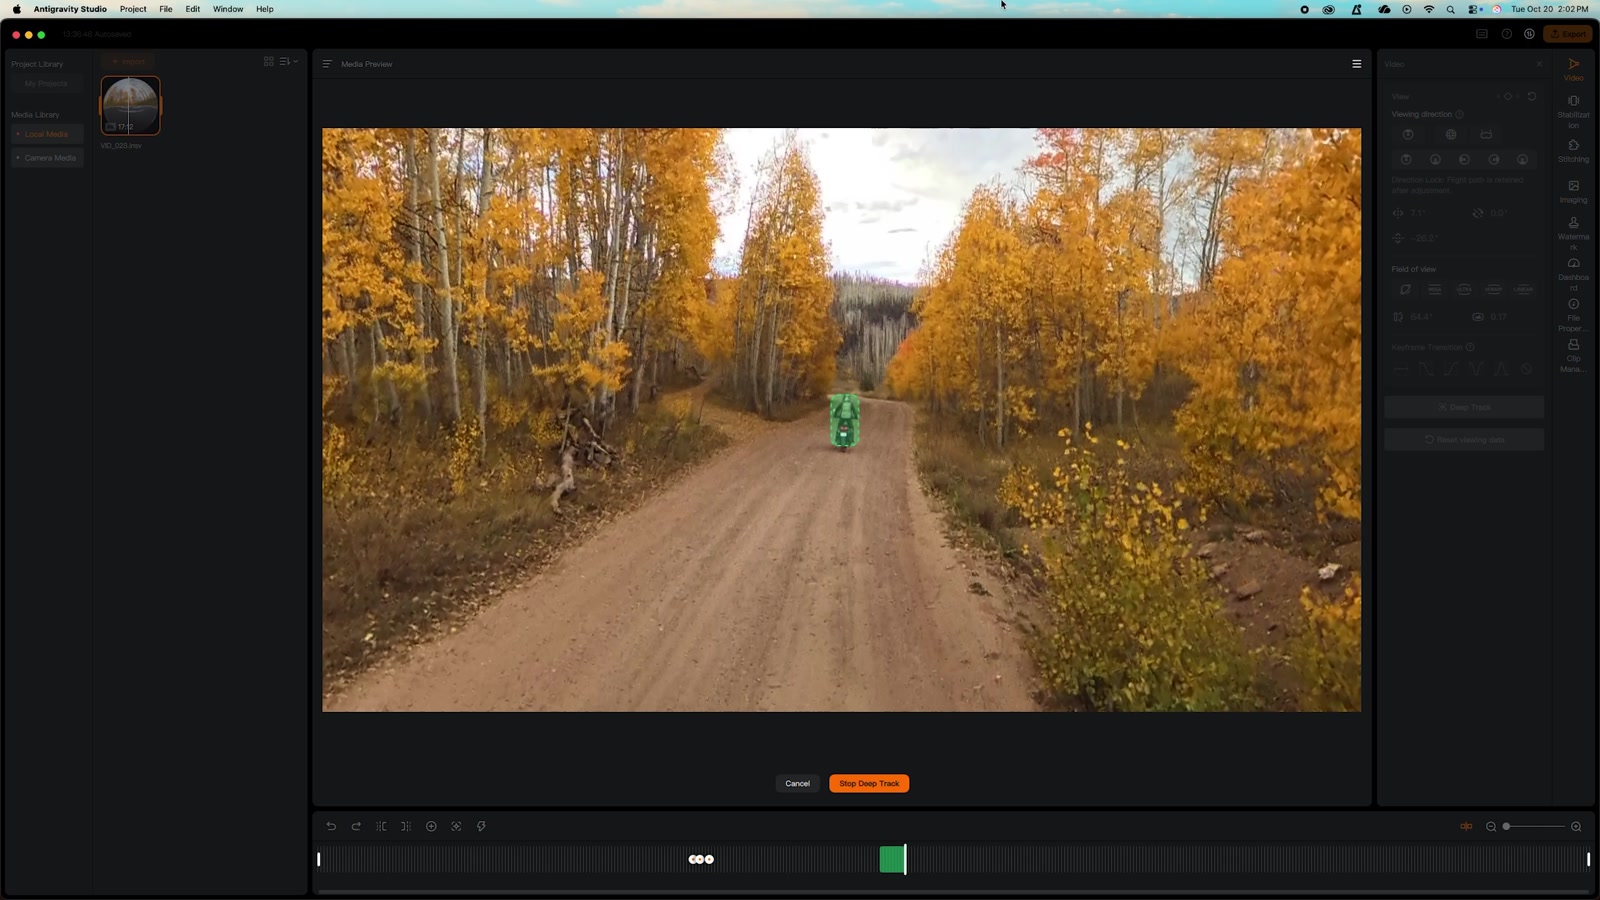Open the Project menu
This screenshot has width=1600, height=900.
tap(133, 9)
